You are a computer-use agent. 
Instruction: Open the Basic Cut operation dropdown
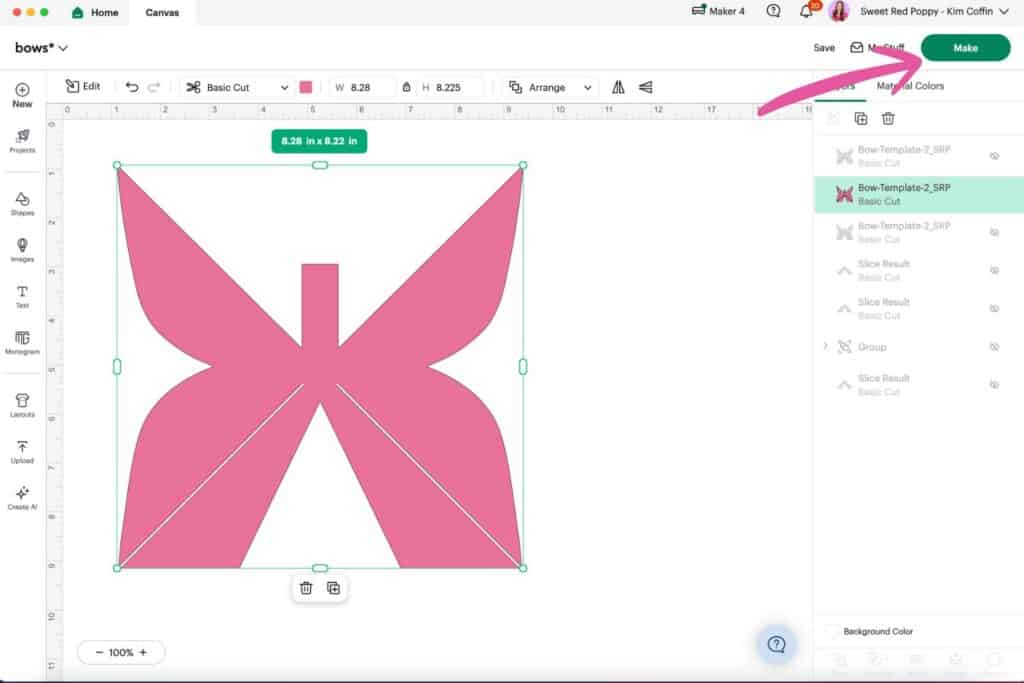coord(237,88)
